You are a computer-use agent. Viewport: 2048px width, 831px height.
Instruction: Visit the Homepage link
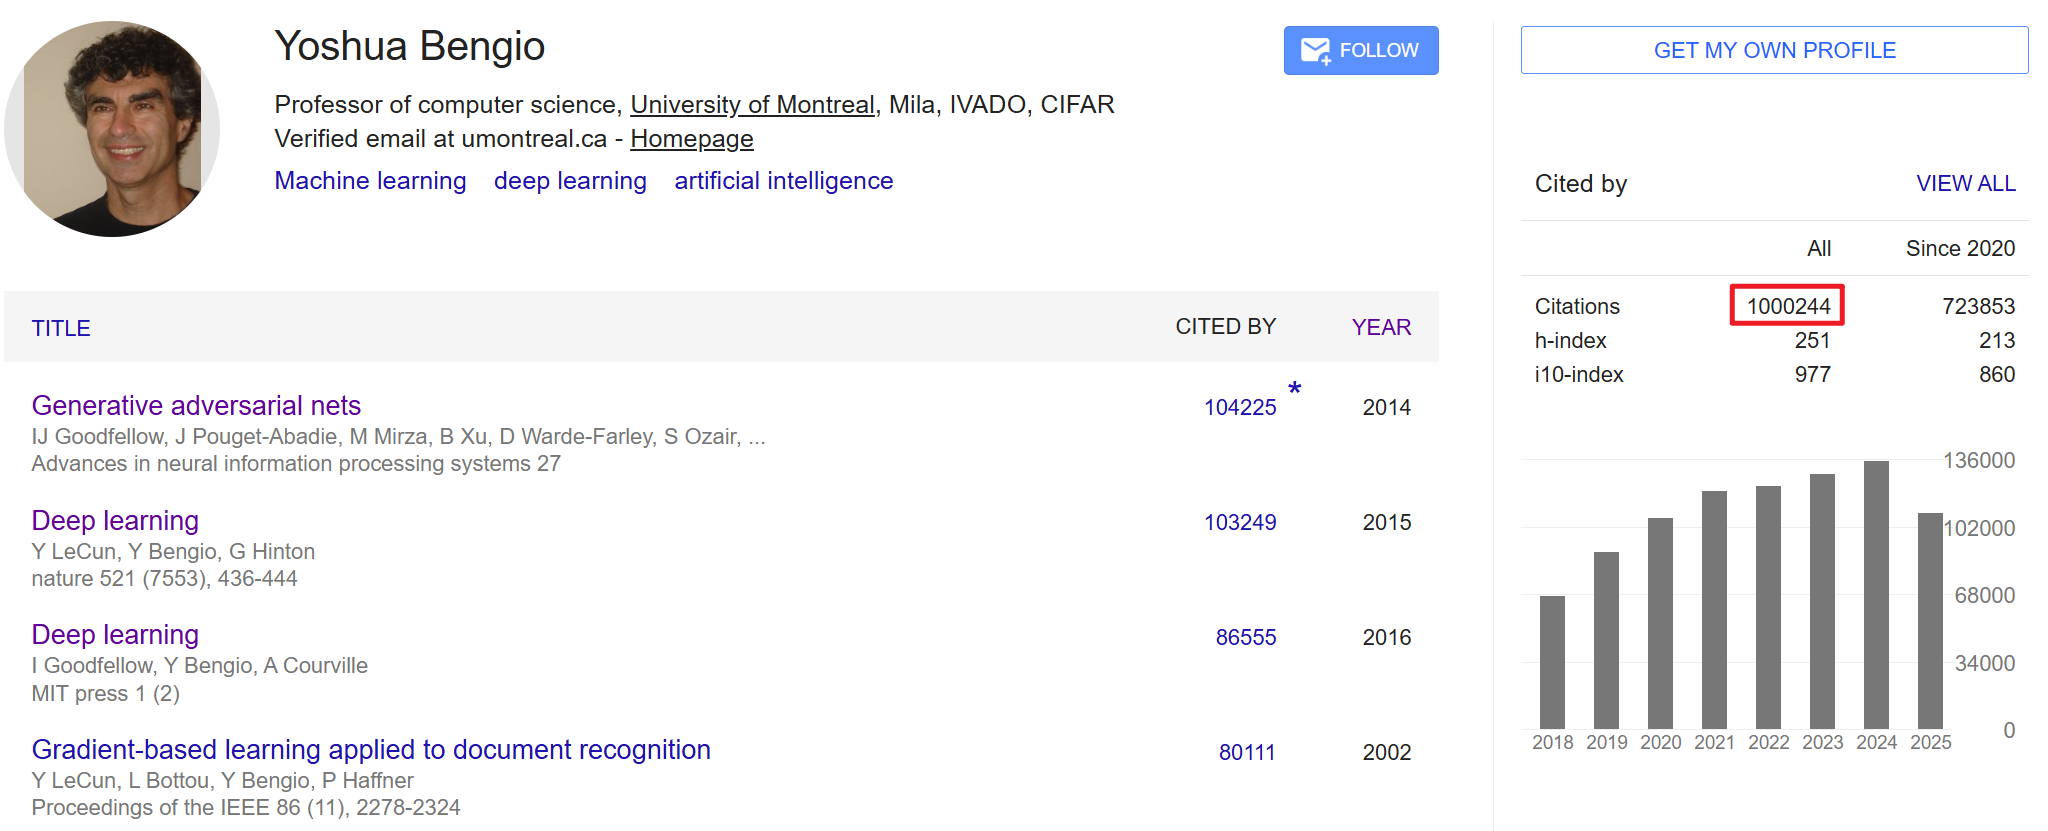click(x=691, y=139)
